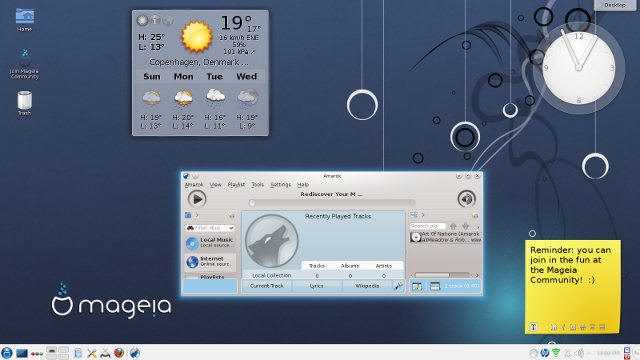Image resolution: width=640 pixels, height=360 pixels.
Task: Select the Mon forecast day in weather widget
Action: tap(184, 77)
